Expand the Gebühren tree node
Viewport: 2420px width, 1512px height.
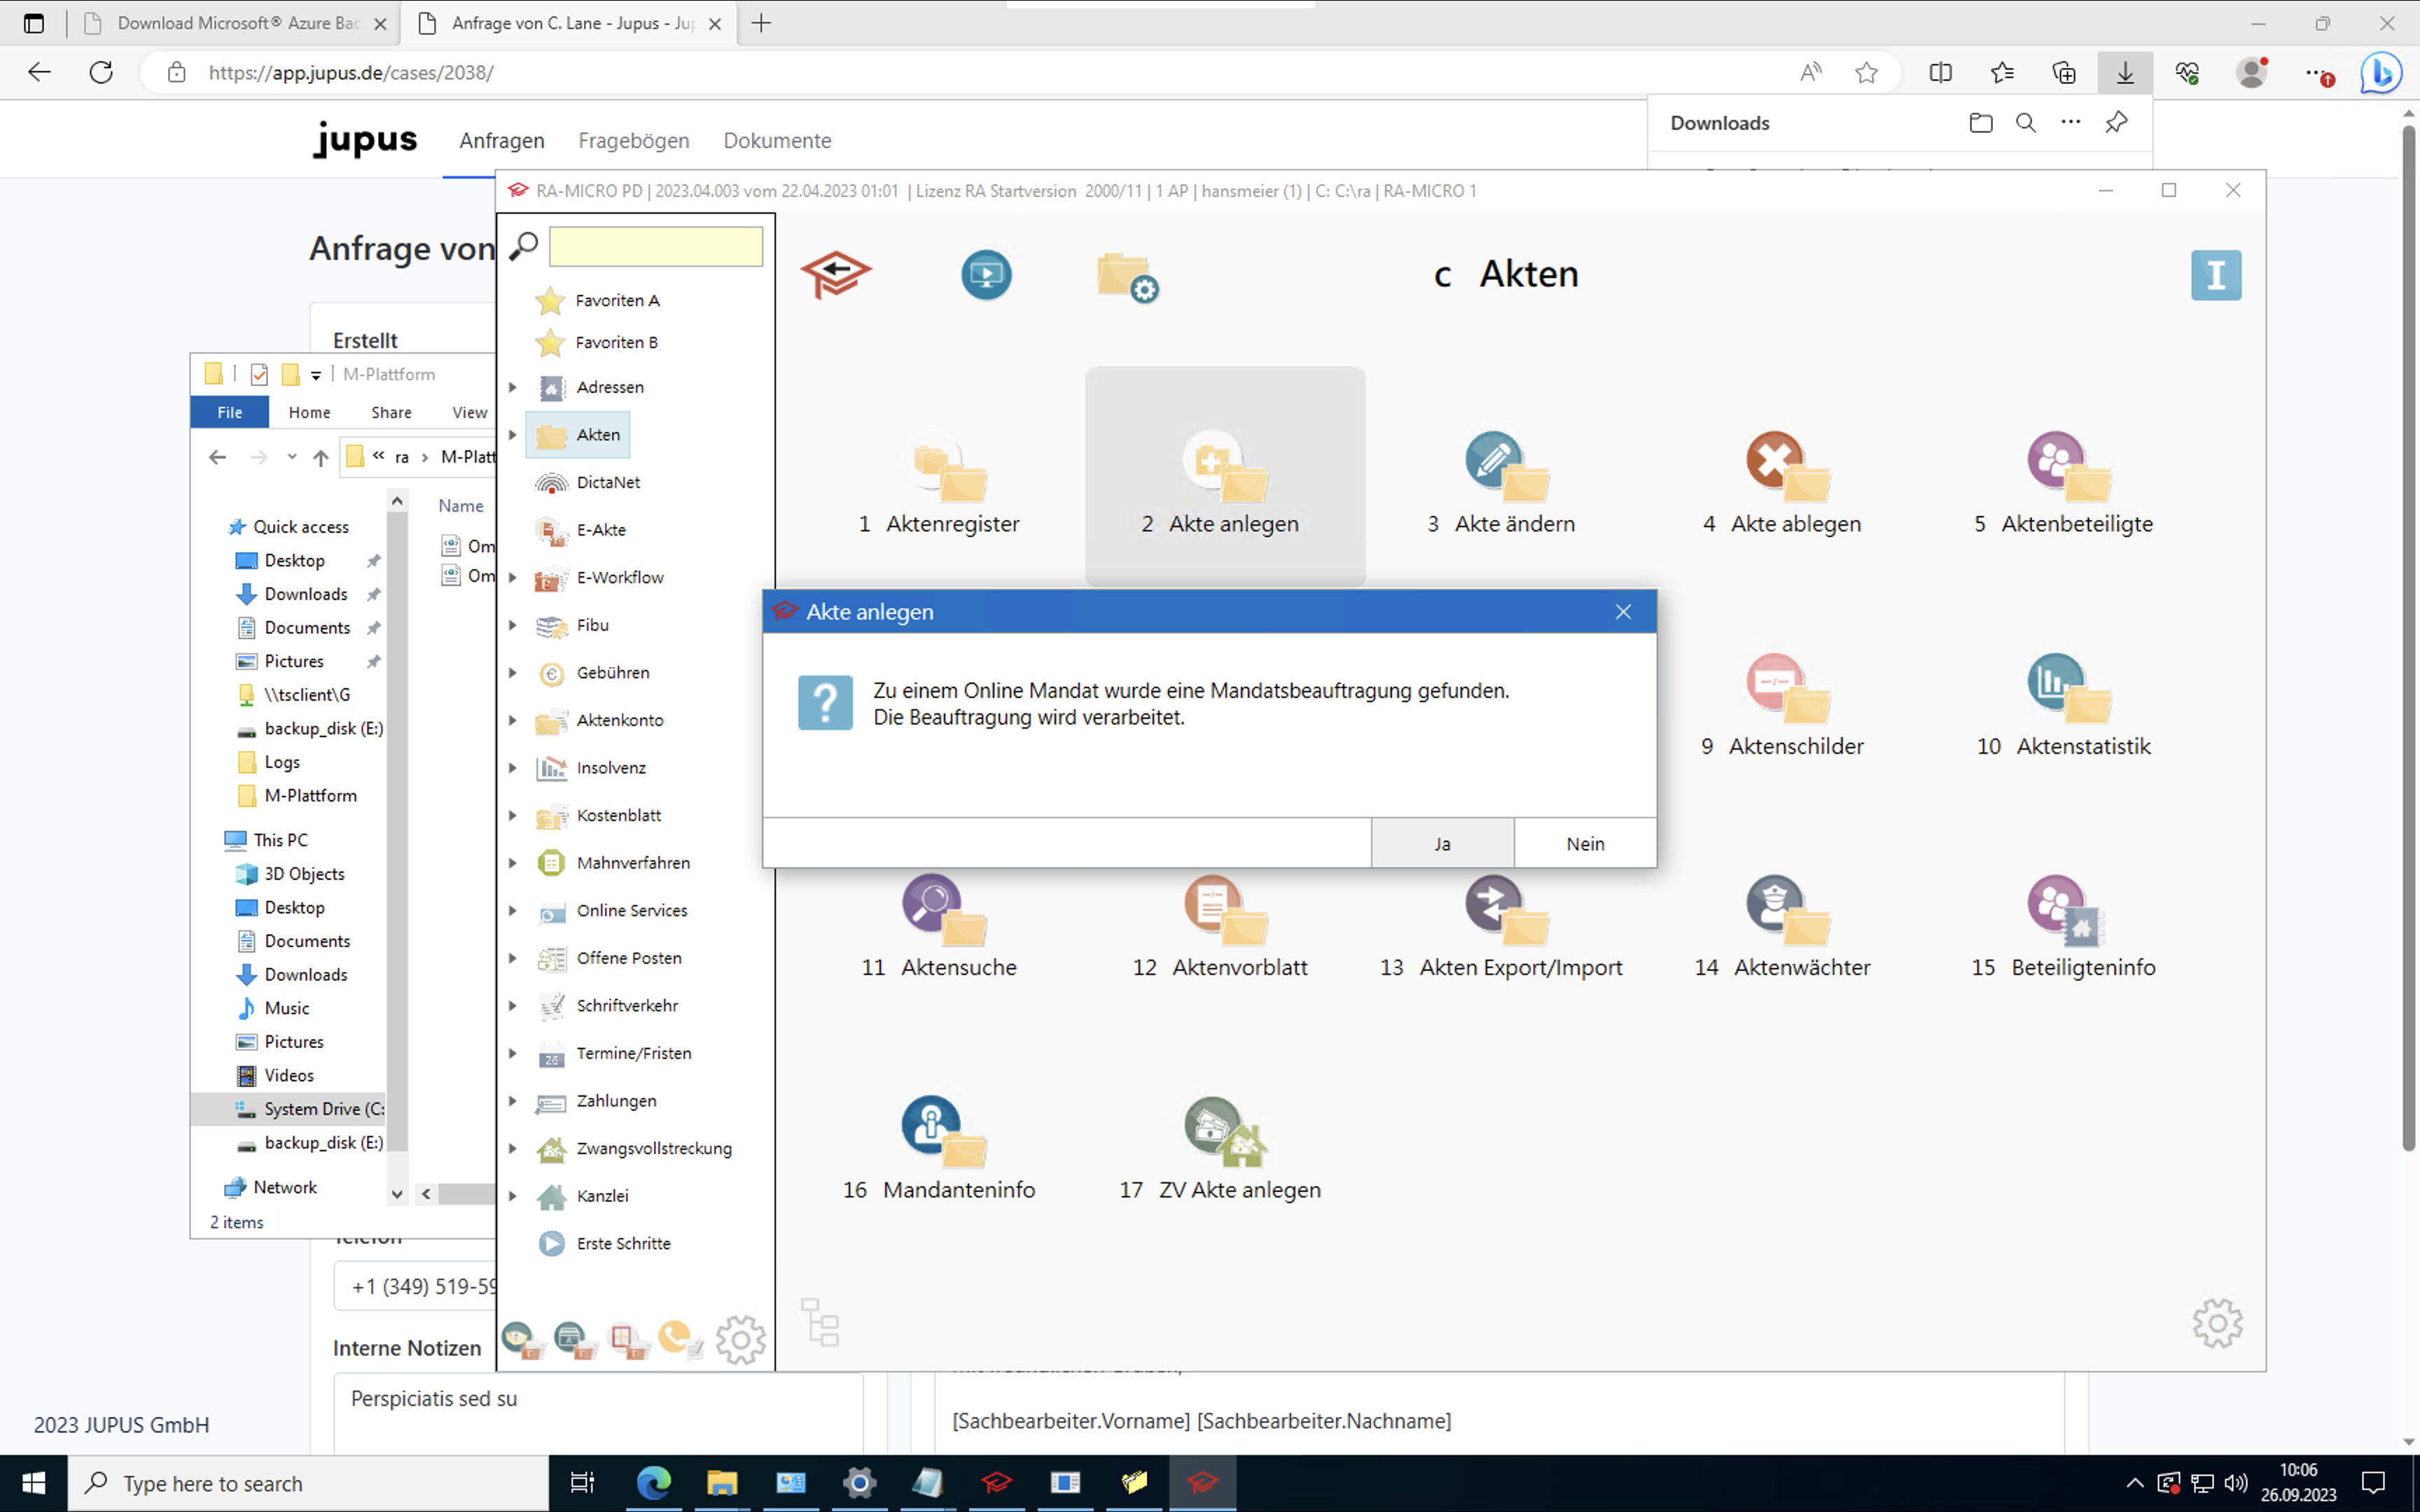(x=513, y=673)
